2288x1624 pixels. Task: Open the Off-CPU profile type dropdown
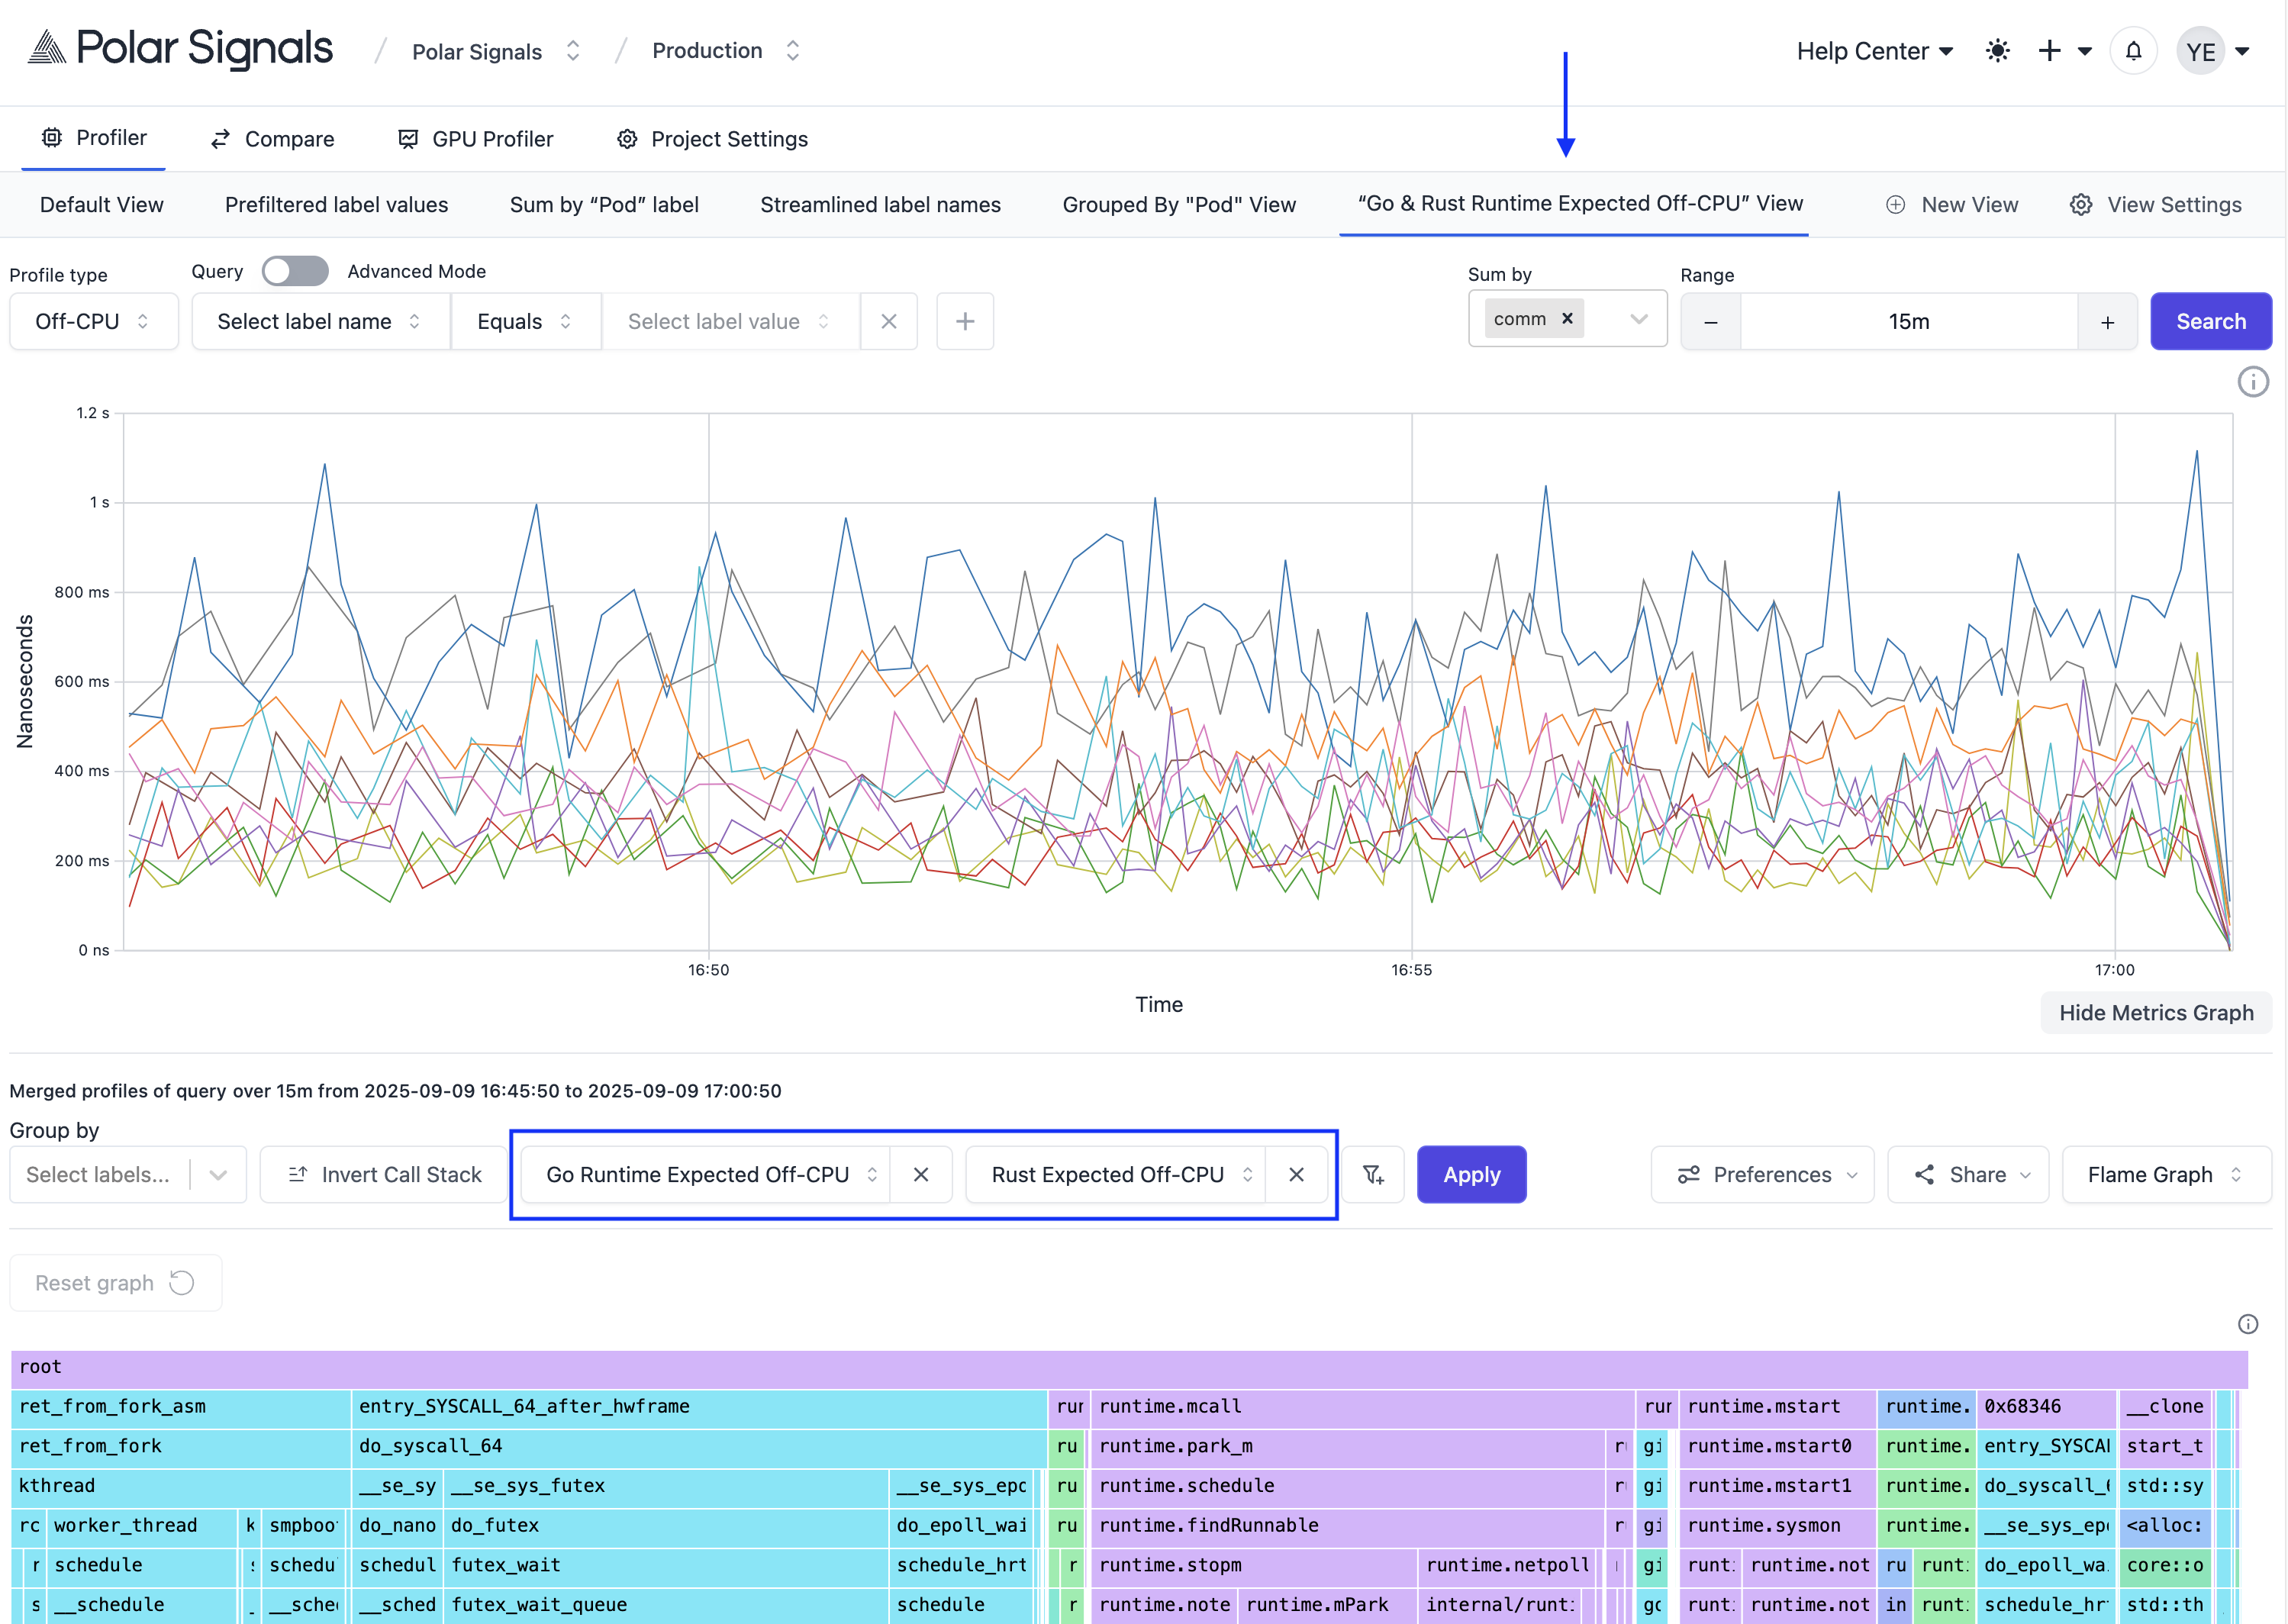[93, 322]
